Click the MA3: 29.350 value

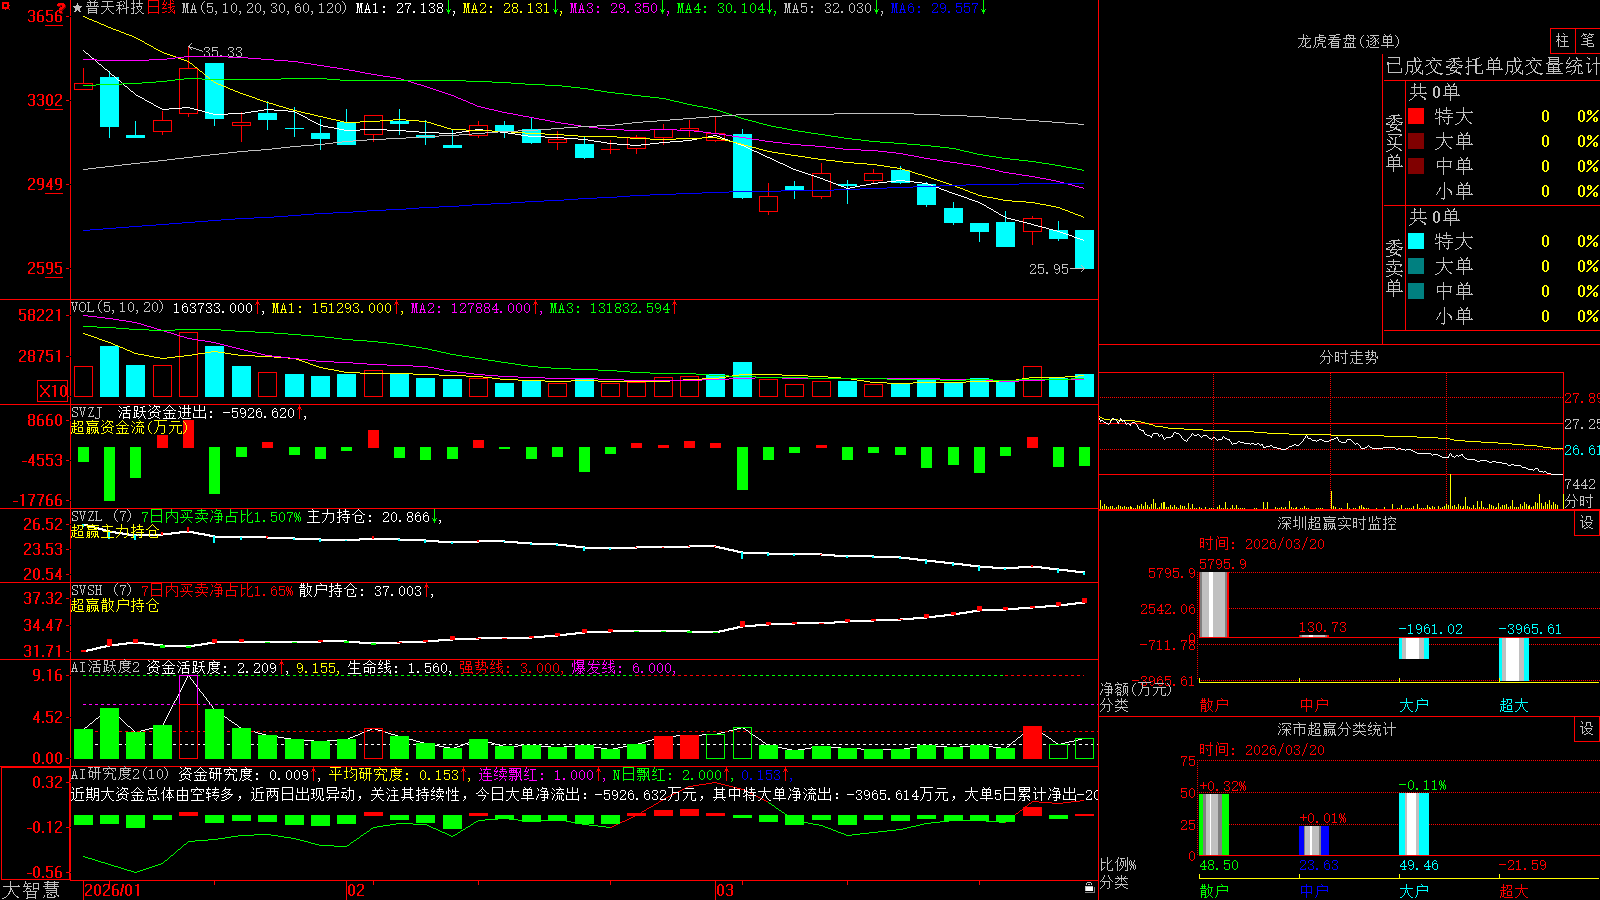click(x=617, y=8)
